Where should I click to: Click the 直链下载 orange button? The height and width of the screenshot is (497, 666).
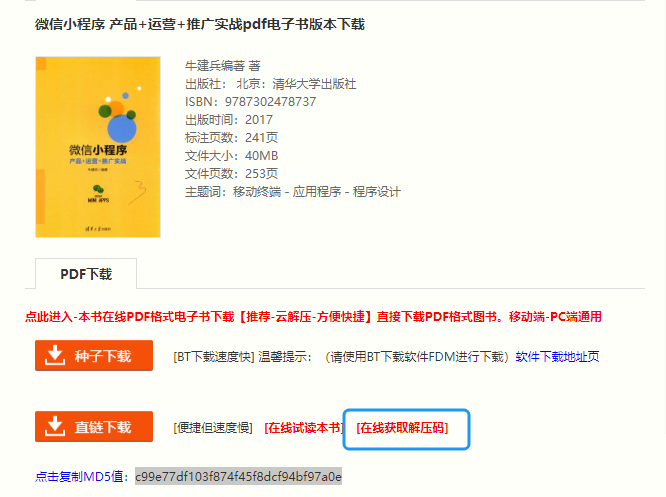point(94,426)
